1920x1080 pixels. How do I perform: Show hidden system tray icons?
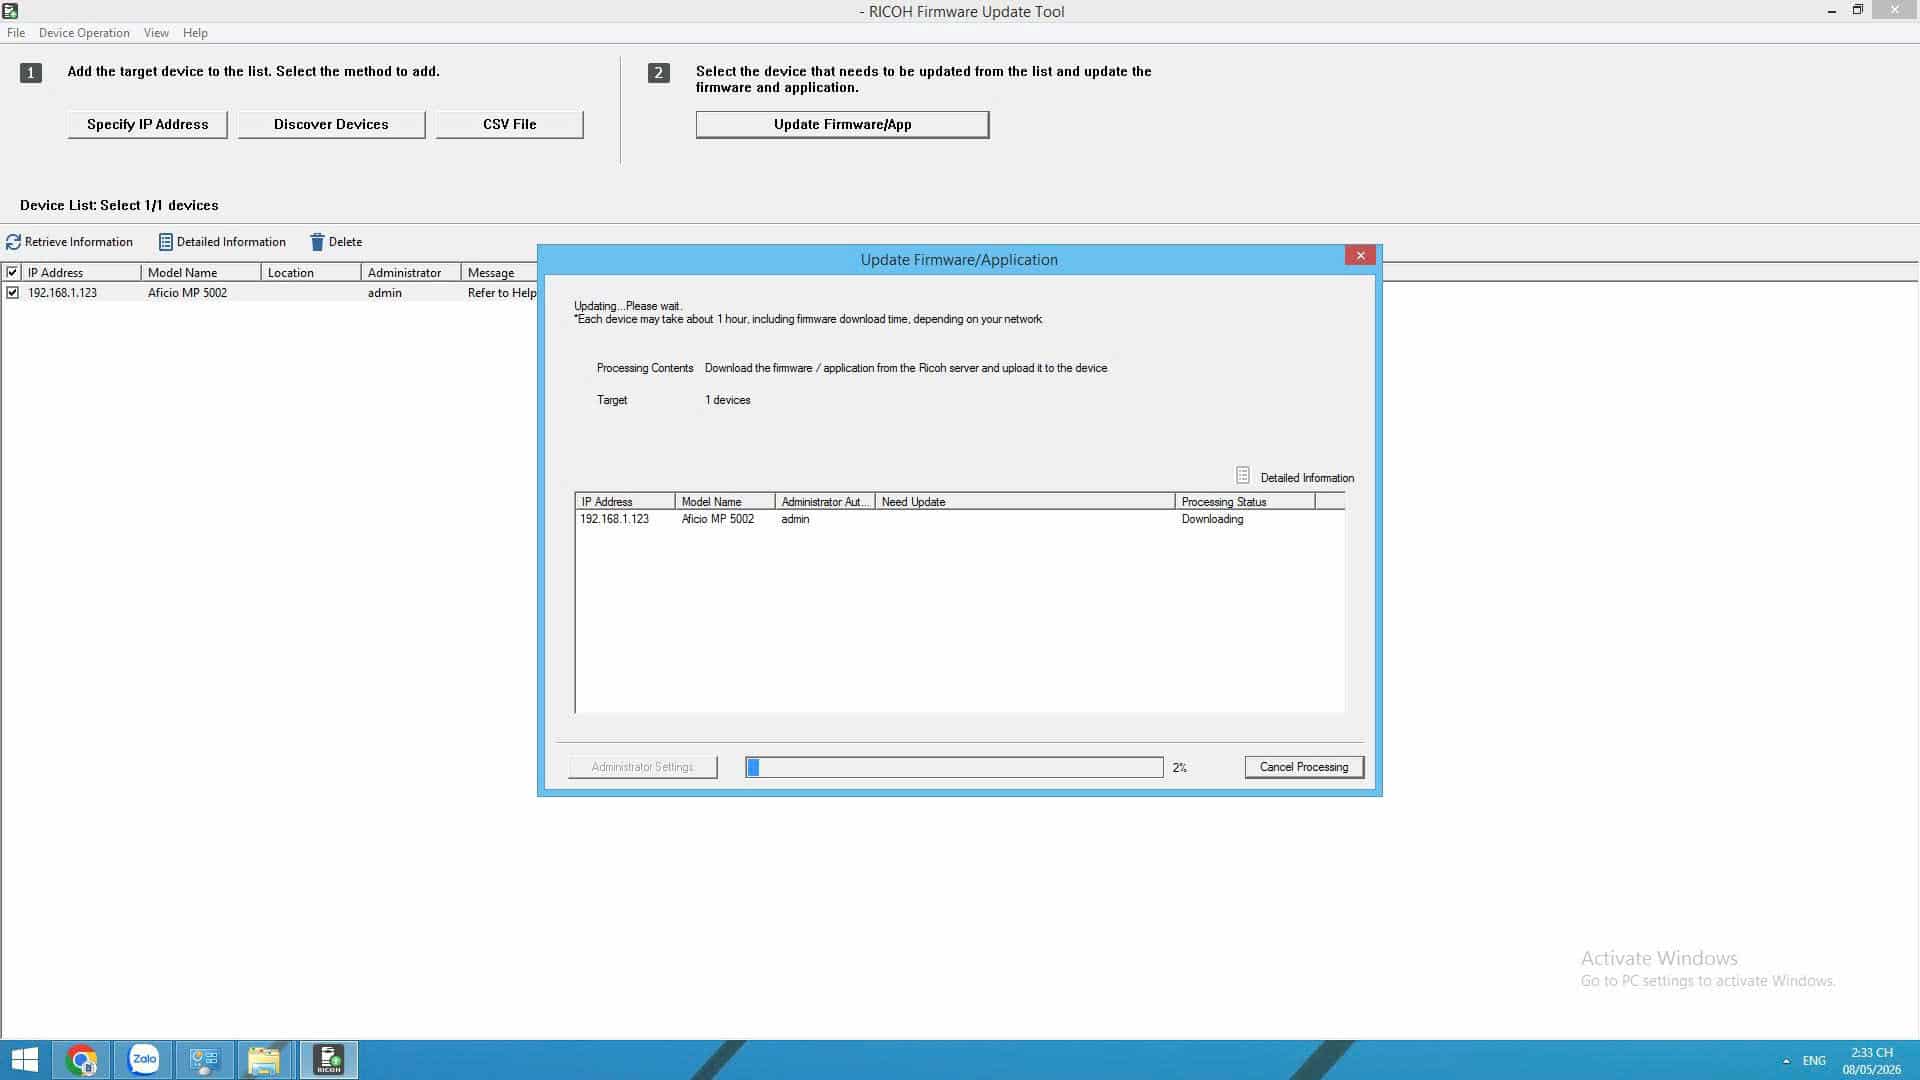tap(1786, 1061)
